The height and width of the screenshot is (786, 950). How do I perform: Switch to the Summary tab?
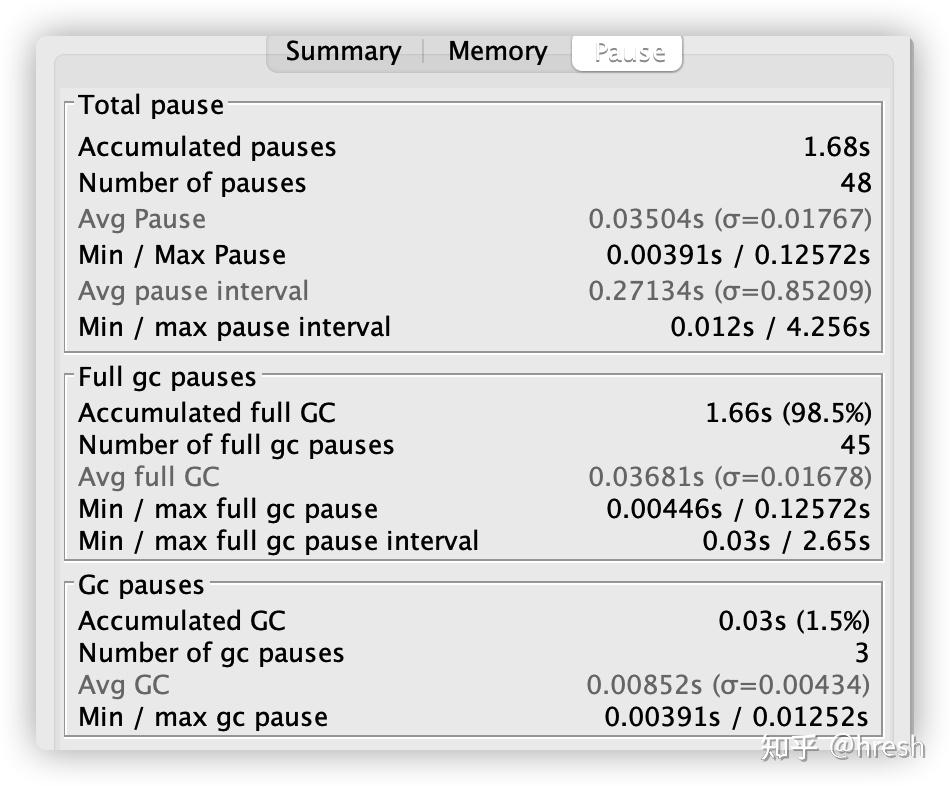(x=344, y=52)
